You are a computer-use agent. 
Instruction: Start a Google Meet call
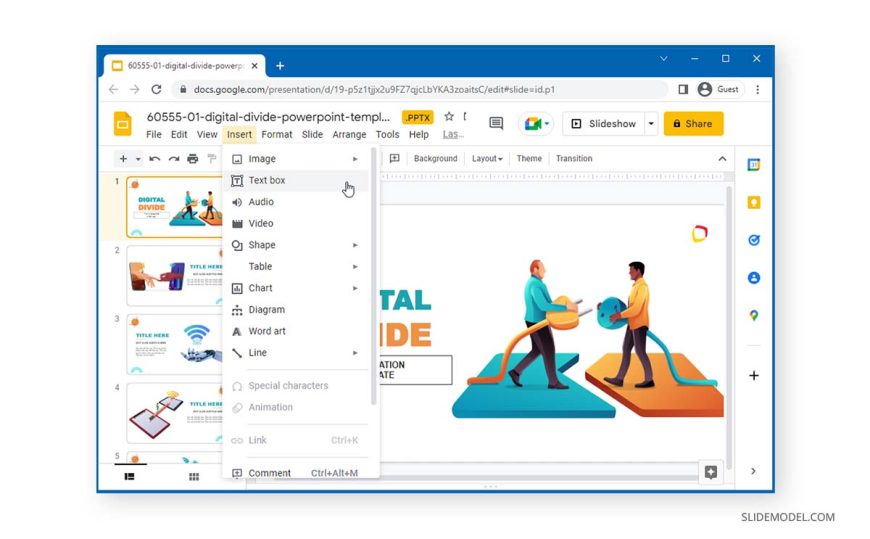click(535, 124)
